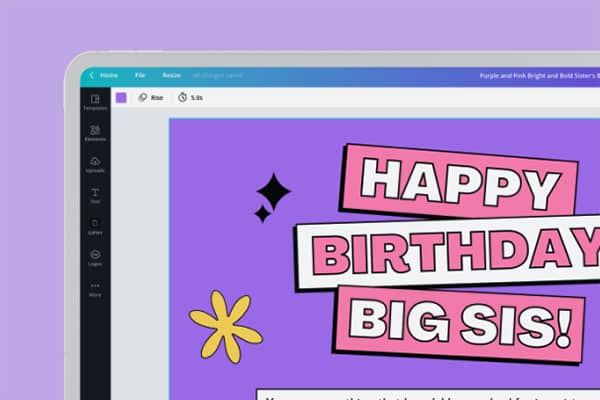Select the white text box below banners
Viewport: 600px width, 400px height.
[x=428, y=394]
